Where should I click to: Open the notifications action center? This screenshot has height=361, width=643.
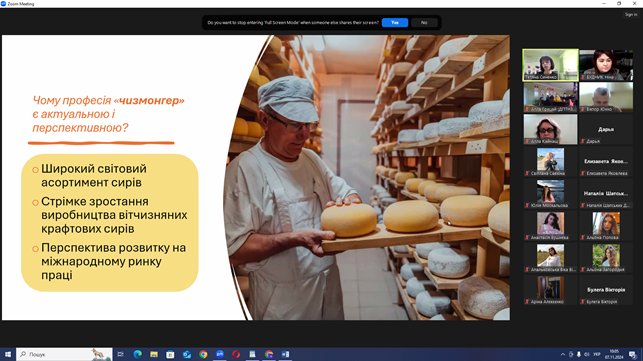[x=633, y=354]
